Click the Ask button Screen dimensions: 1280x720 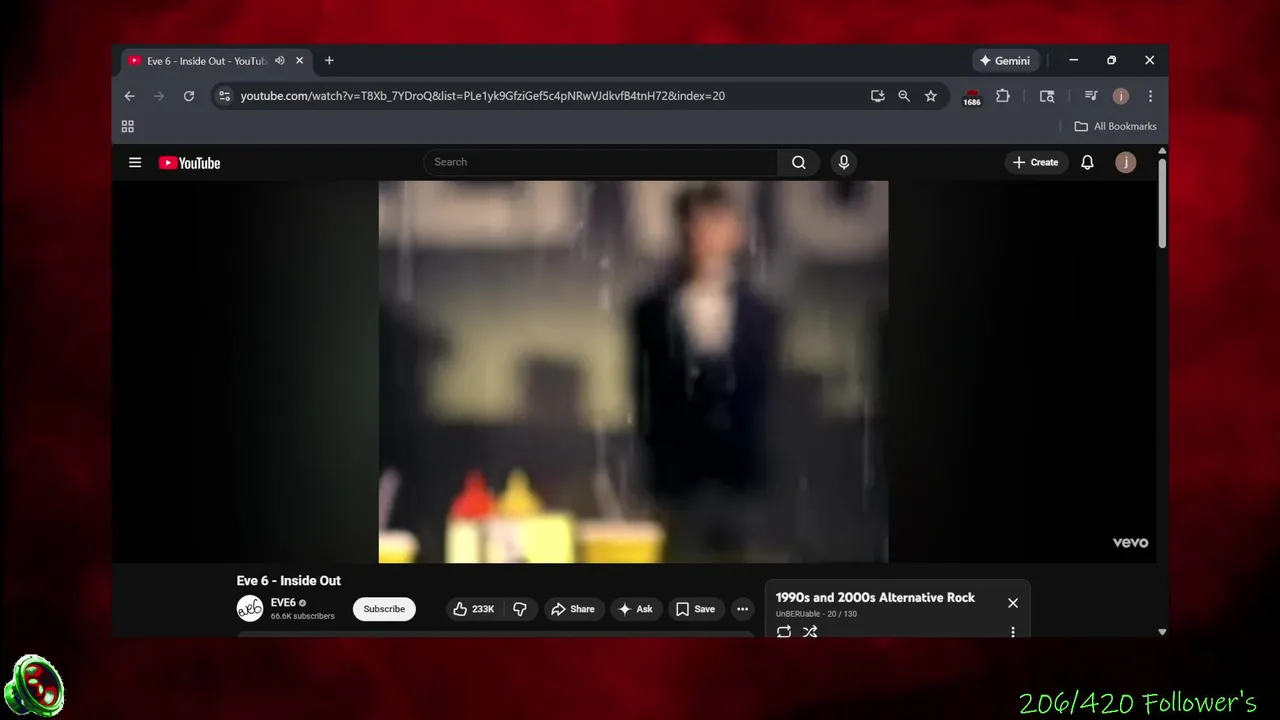coord(635,609)
